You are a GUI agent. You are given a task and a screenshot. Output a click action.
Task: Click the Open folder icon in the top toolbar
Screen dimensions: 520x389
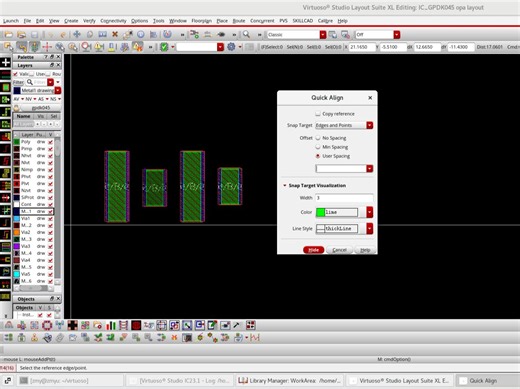(9, 34)
